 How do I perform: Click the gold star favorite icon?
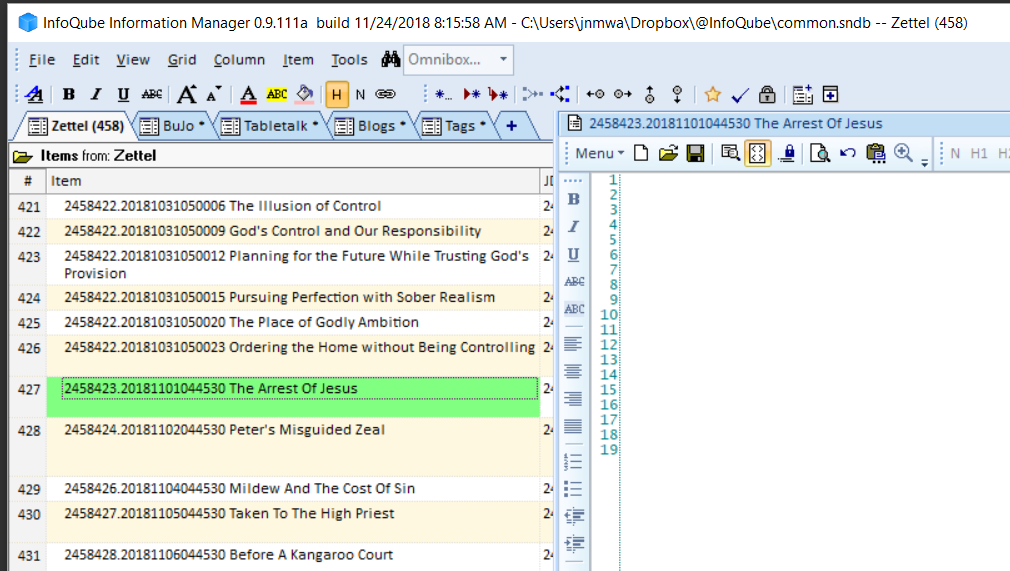(712, 95)
